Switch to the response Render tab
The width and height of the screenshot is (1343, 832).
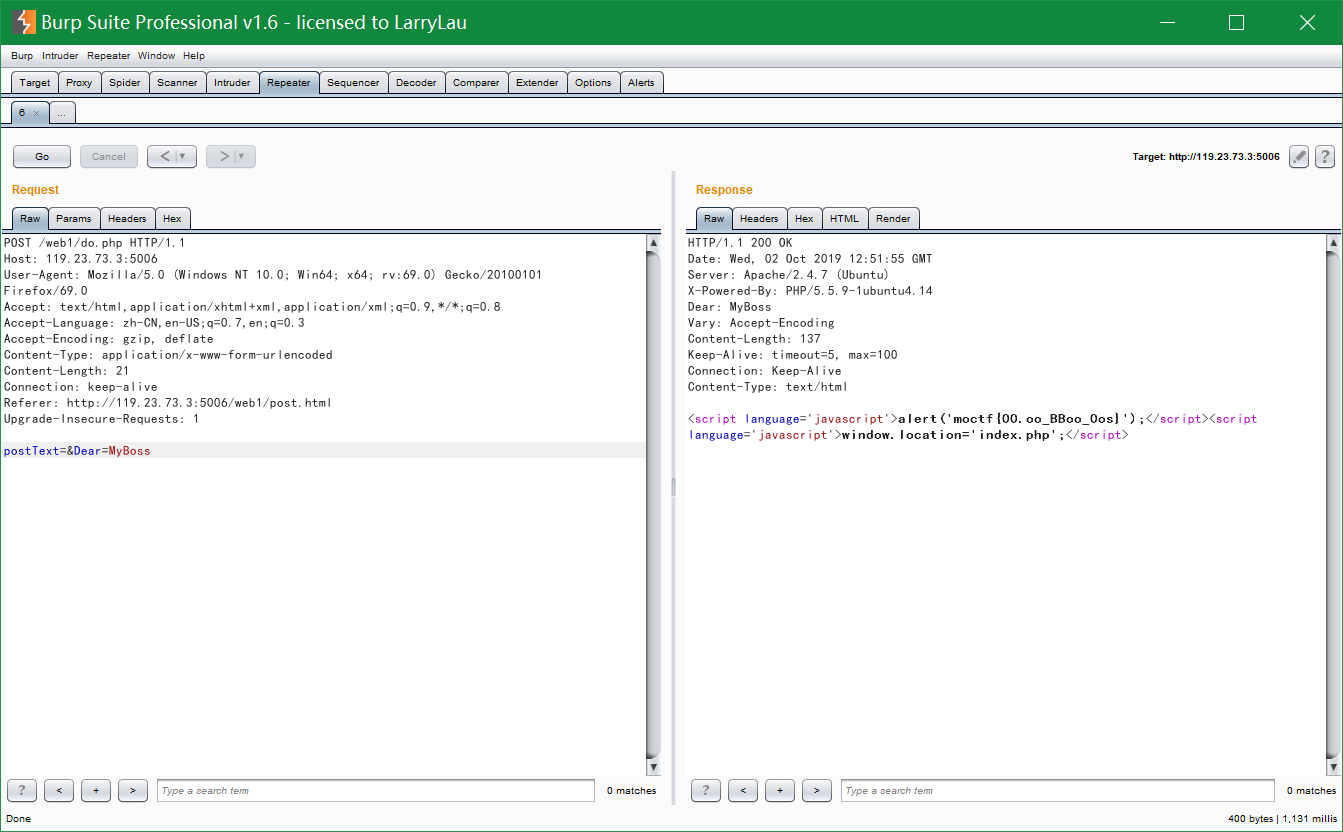point(894,218)
